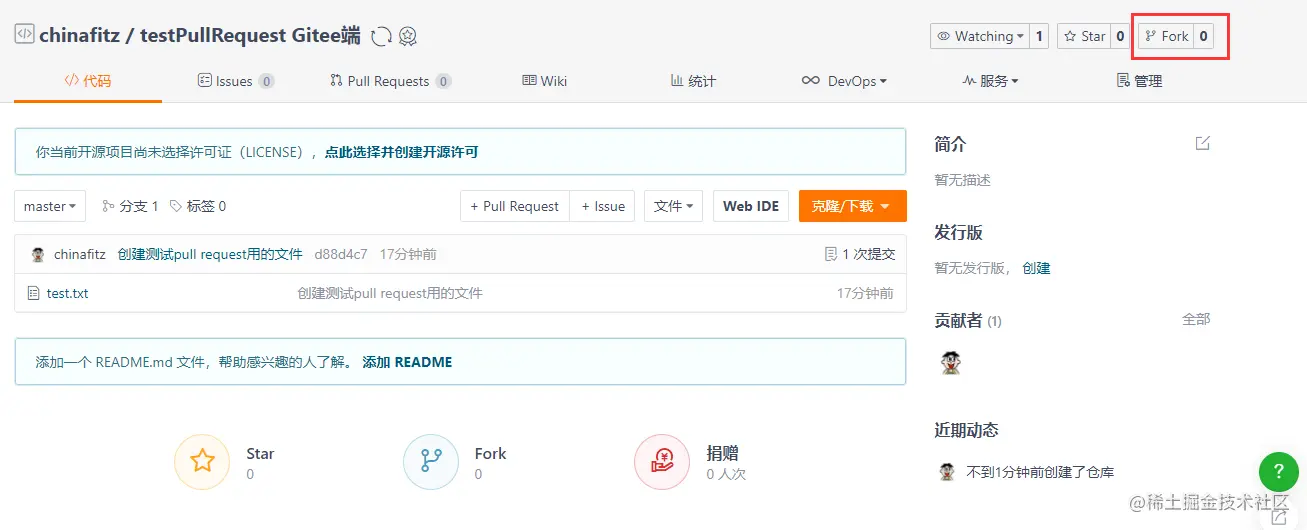The image size is (1307, 530).
Task: Open the test.txt file
Action: [x=67, y=293]
